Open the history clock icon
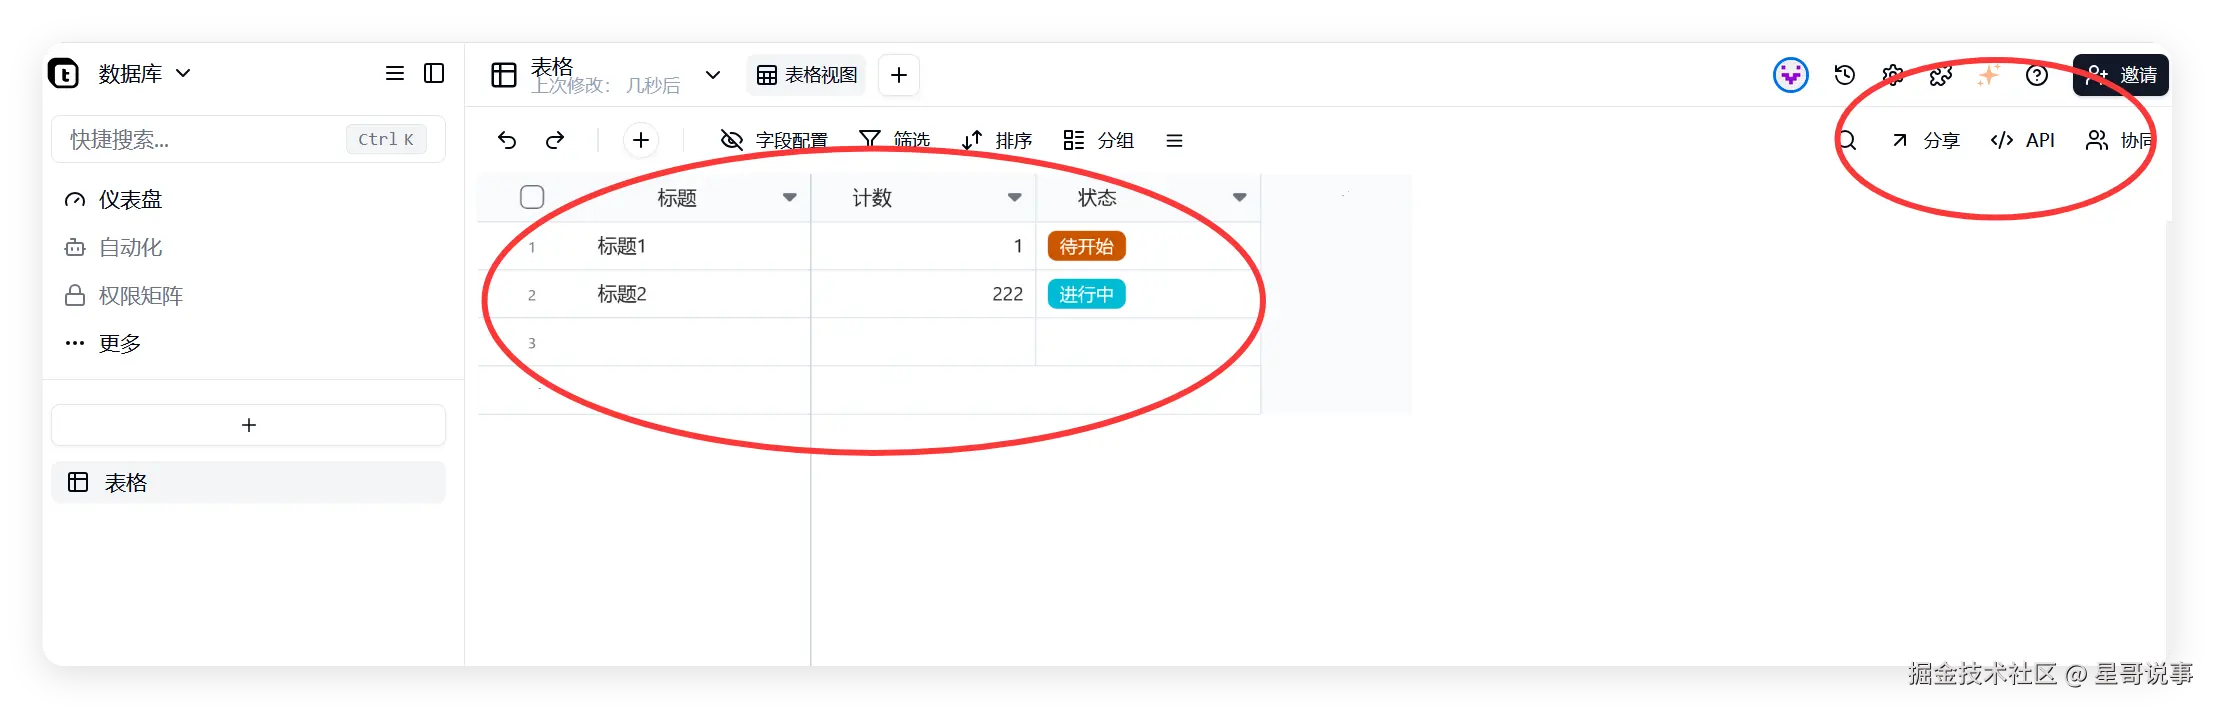Screen dimensions: 2214x708 pyautogui.click(x=1845, y=75)
